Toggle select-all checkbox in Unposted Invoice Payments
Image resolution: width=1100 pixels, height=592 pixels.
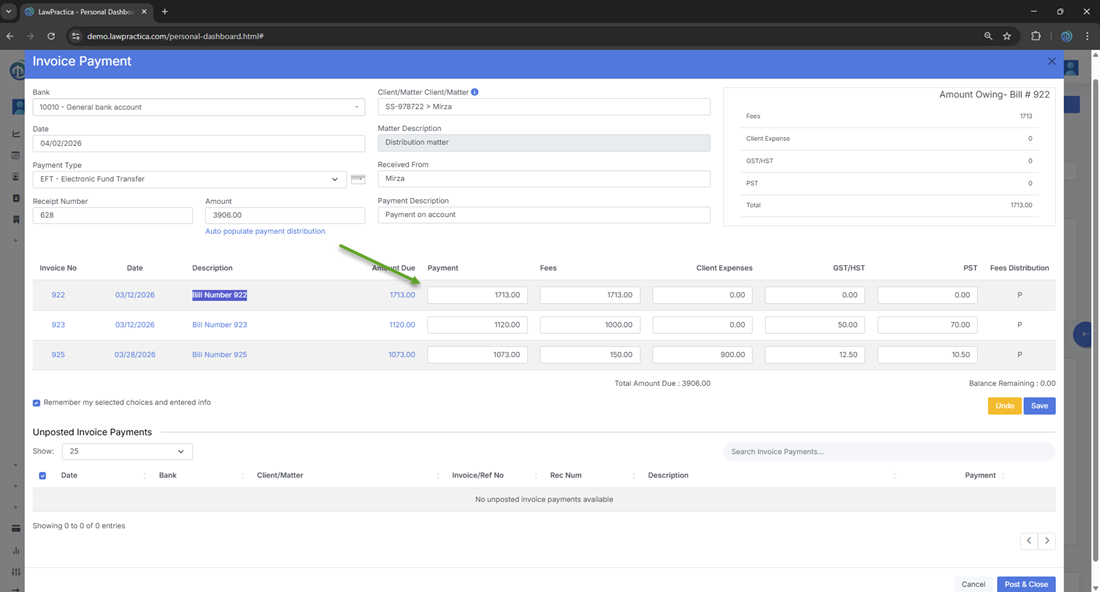(42, 476)
